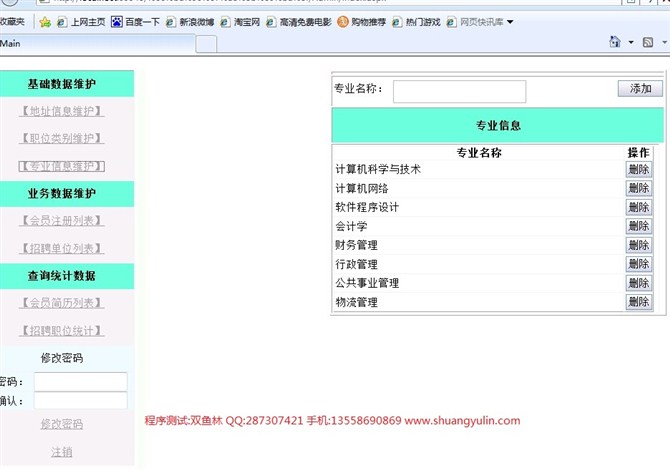The image size is (670, 470).
Task: Focus the 专业名称 input field
Action: (x=459, y=91)
